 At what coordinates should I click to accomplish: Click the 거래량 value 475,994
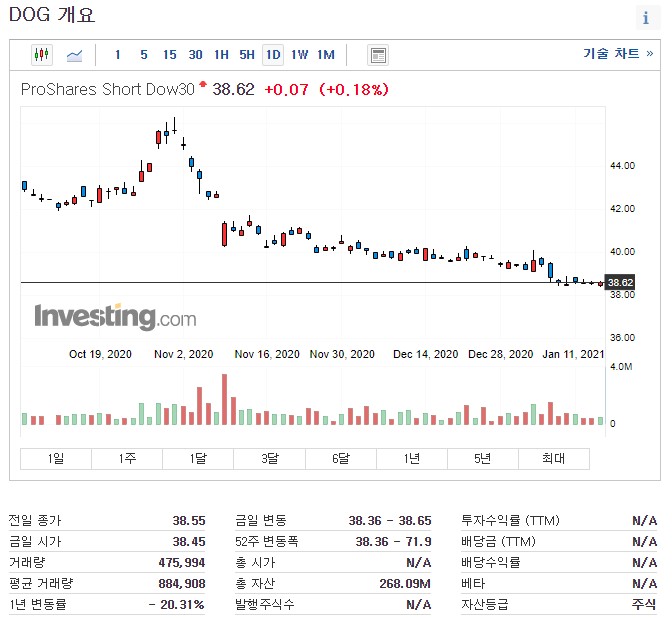click(182, 563)
